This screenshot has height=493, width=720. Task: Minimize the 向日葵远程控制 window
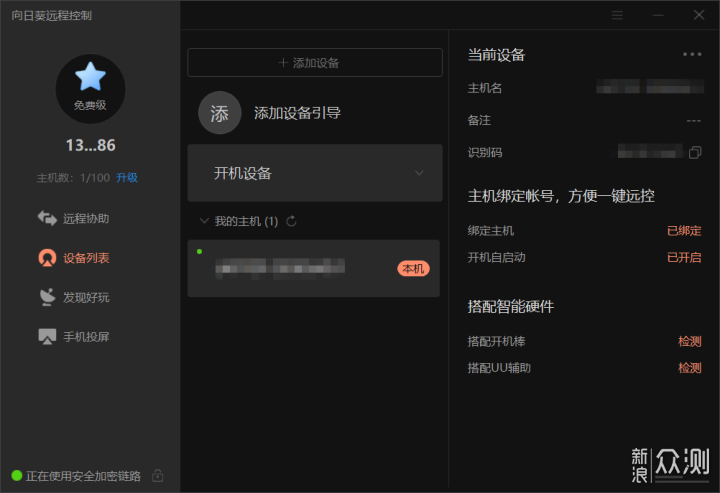point(658,15)
